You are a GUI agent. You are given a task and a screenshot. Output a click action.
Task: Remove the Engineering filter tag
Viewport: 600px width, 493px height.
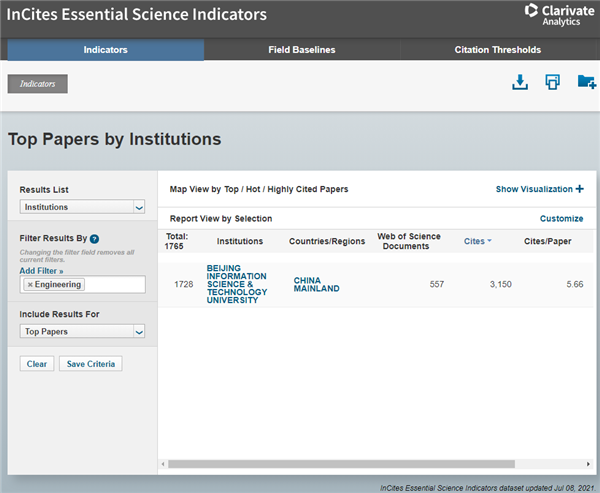(x=30, y=285)
